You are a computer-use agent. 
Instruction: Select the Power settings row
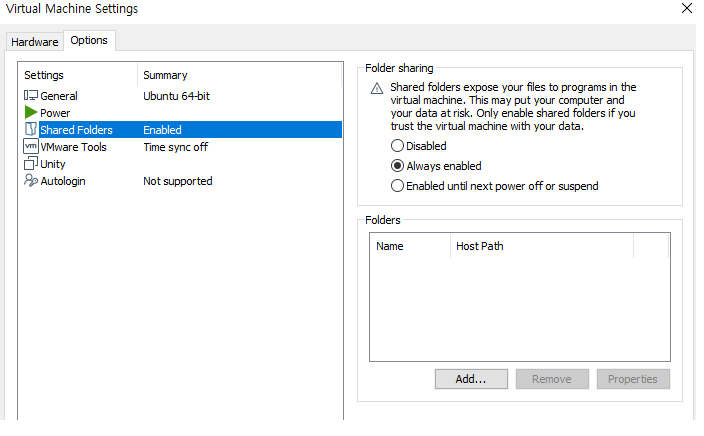pyautogui.click(x=182, y=113)
